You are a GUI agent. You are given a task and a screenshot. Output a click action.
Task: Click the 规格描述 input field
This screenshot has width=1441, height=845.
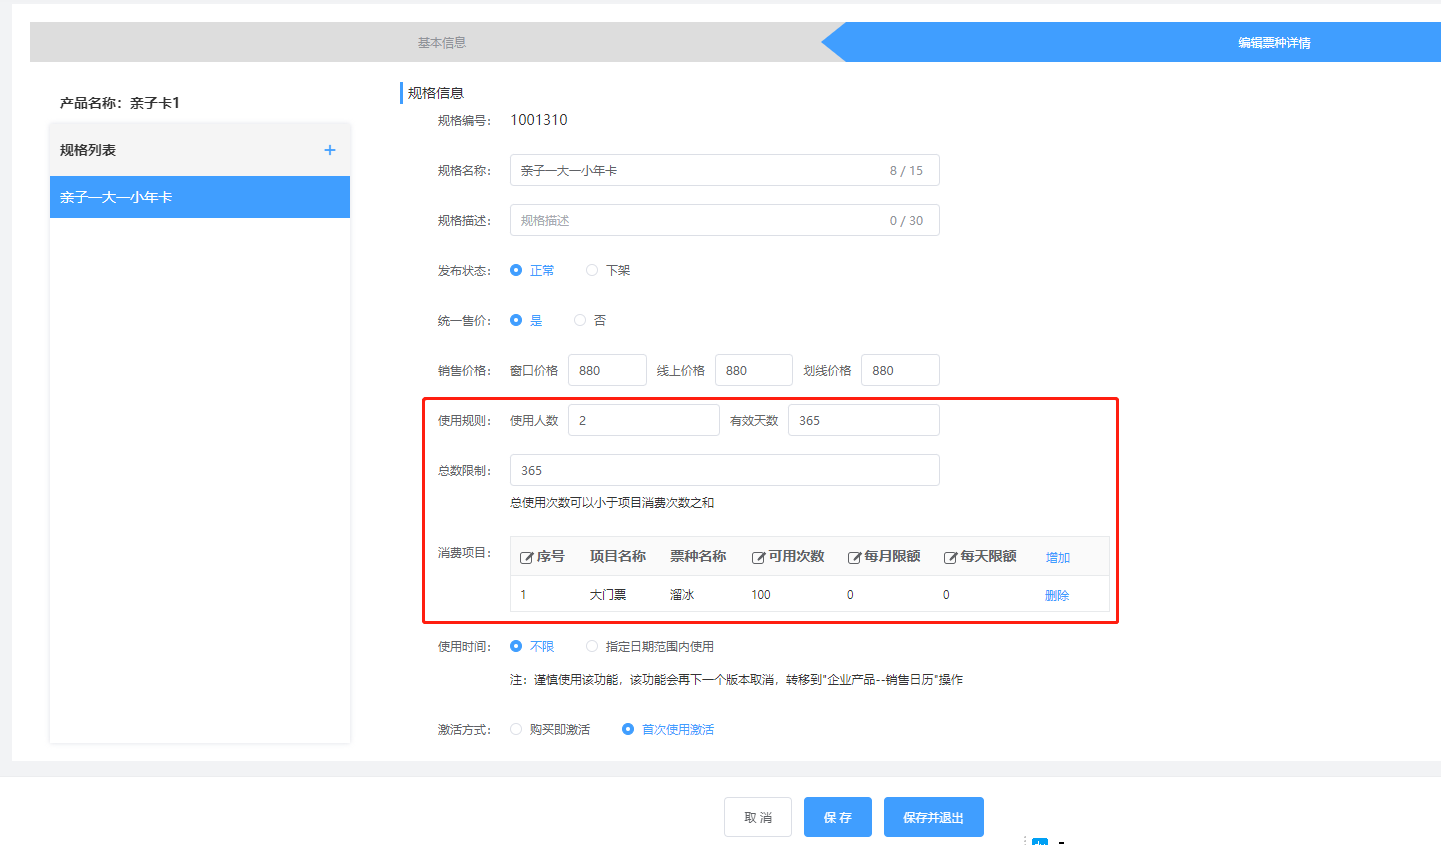pyautogui.click(x=700, y=220)
